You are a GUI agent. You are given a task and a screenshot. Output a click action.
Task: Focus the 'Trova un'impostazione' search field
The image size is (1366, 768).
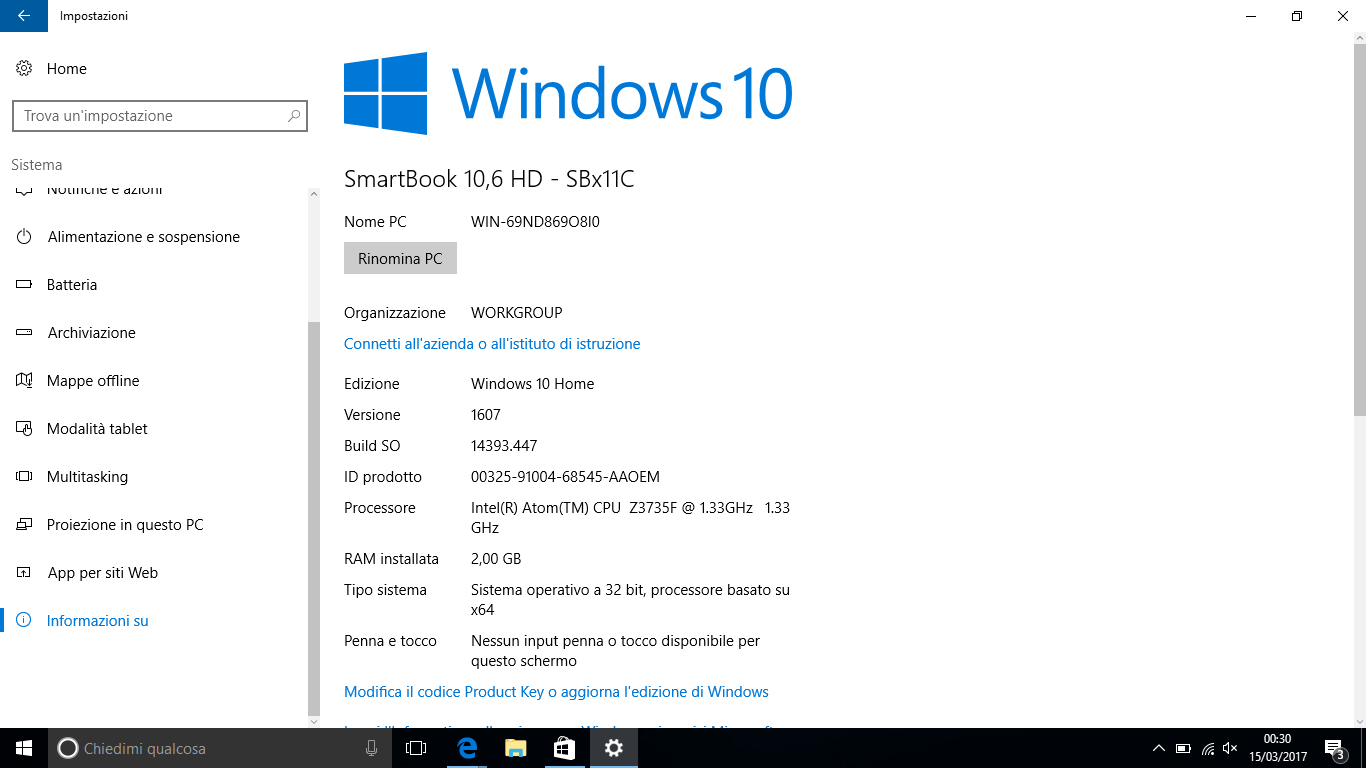(x=160, y=116)
